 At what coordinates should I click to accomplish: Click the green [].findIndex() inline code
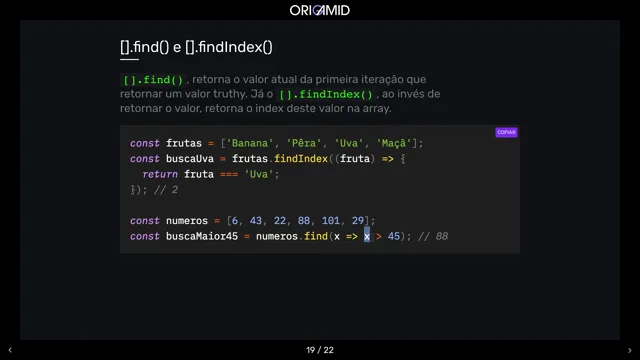tap(326, 94)
